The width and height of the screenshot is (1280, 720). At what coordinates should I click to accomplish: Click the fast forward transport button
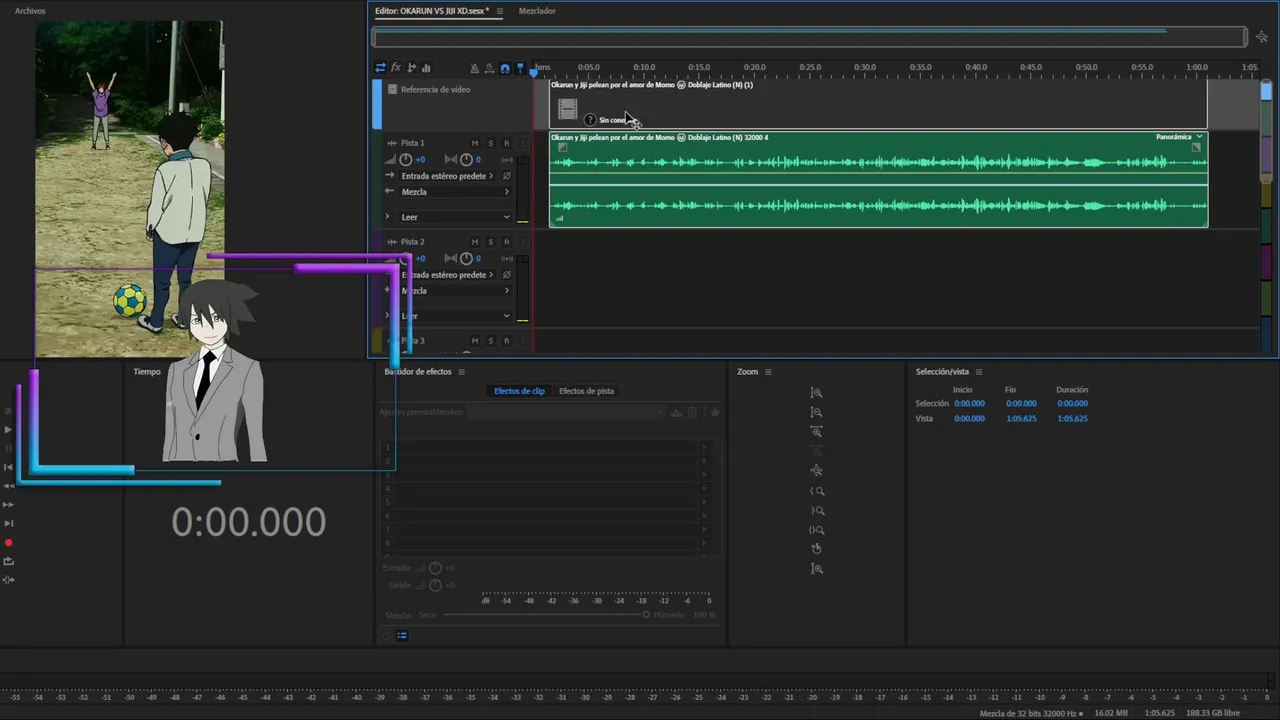click(x=9, y=505)
